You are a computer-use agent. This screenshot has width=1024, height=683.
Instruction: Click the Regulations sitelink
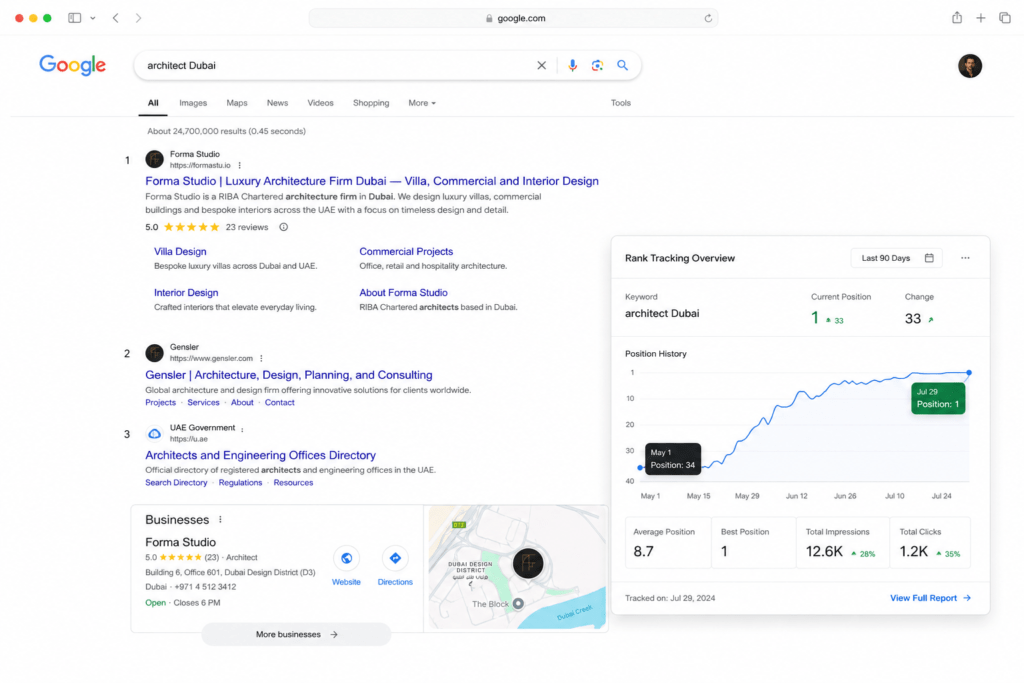pos(240,483)
